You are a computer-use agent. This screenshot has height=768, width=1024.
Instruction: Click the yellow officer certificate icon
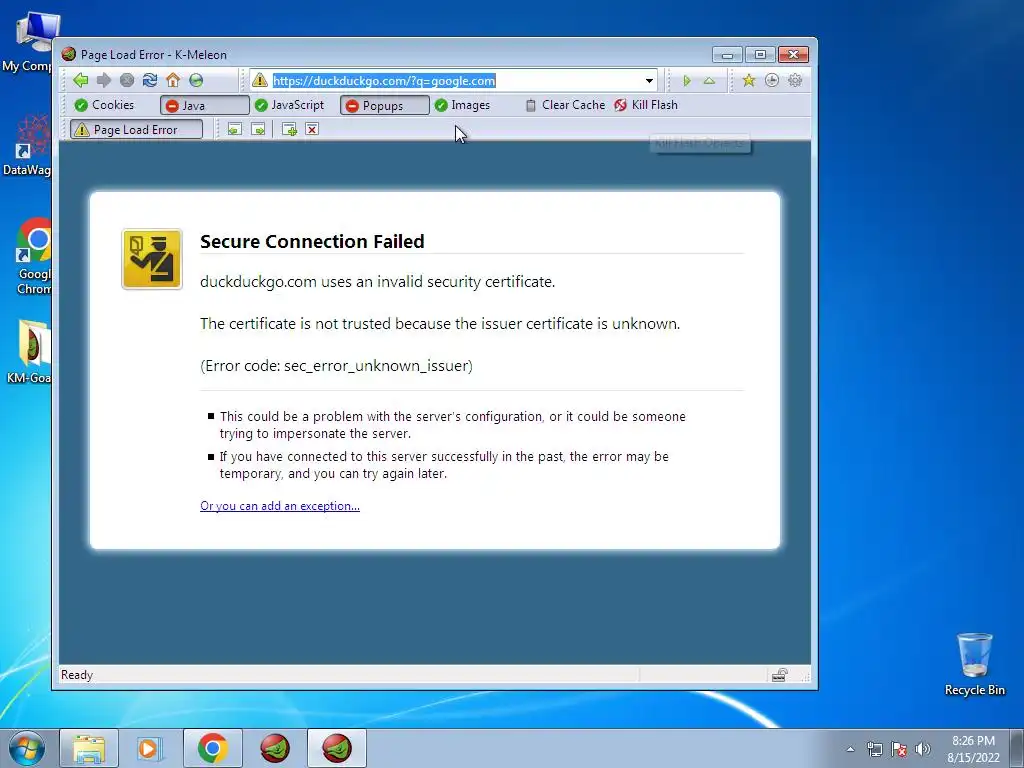coord(152,259)
